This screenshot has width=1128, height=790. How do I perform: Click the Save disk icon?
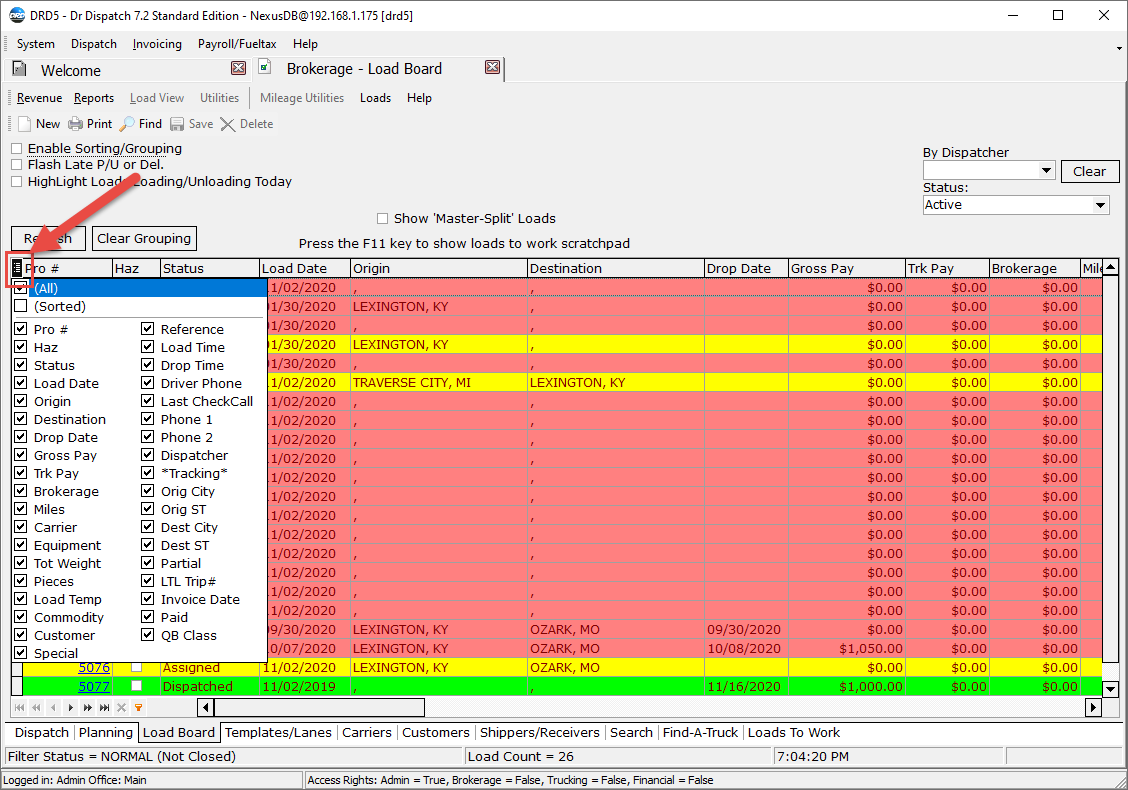coord(177,124)
